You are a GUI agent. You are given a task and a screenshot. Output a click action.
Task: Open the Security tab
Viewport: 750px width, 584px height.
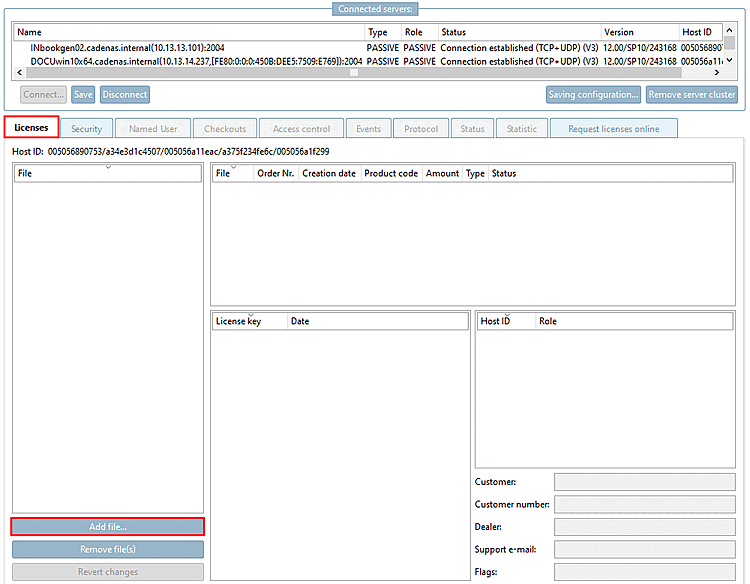(87, 129)
